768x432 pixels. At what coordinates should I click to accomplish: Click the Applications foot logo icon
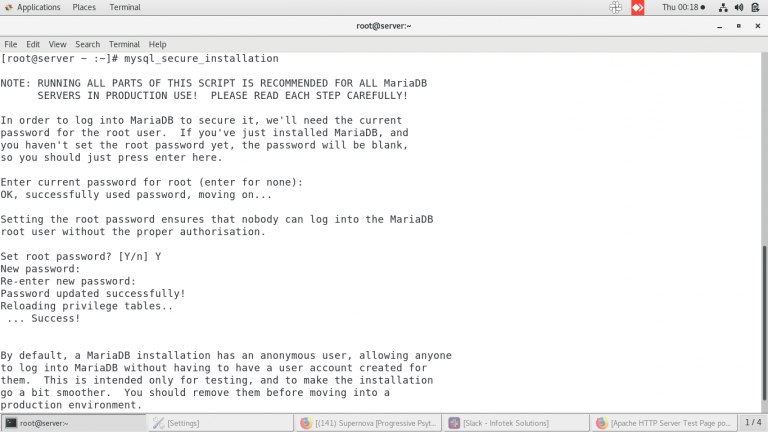(8, 7)
